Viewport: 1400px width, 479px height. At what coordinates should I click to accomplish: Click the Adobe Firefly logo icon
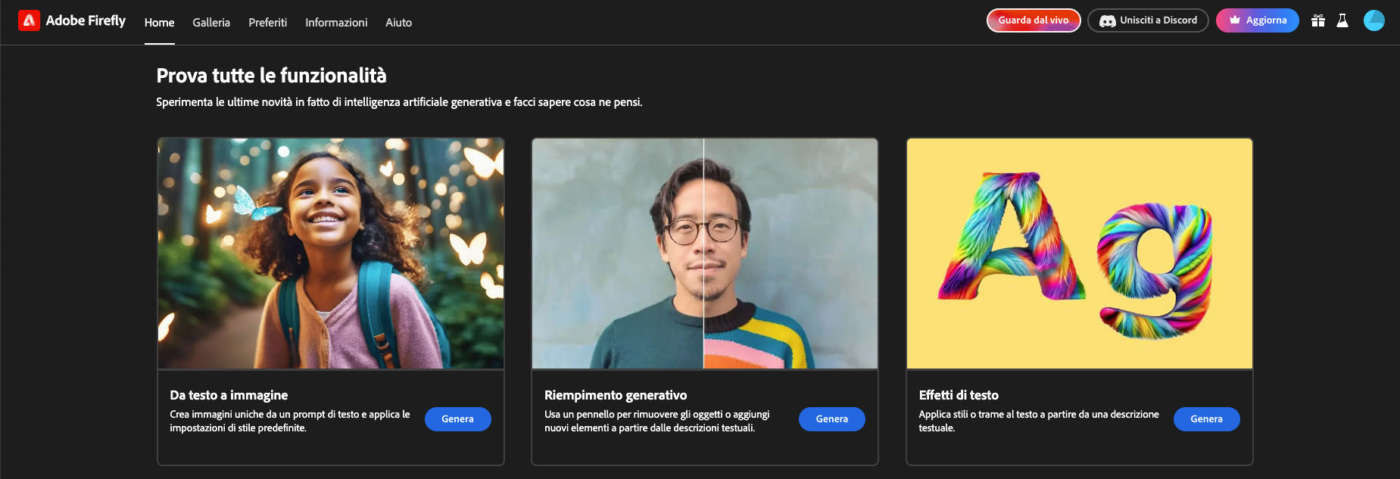29,20
